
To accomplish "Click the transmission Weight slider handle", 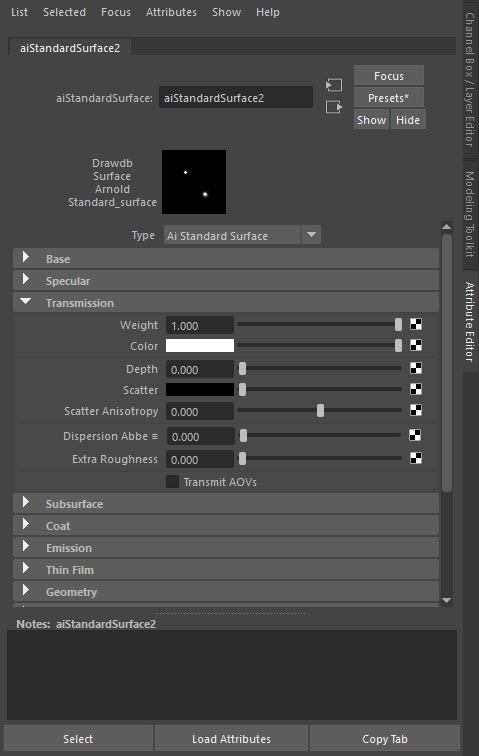I will click(x=398, y=324).
